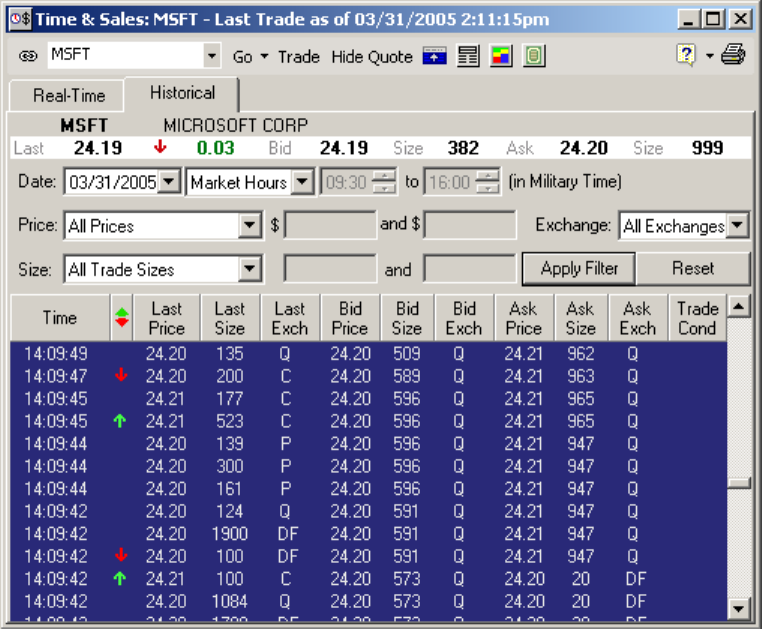This screenshot has width=762, height=629.
Task: Click the last size 1900 cell
Action: pyautogui.click(x=230, y=534)
